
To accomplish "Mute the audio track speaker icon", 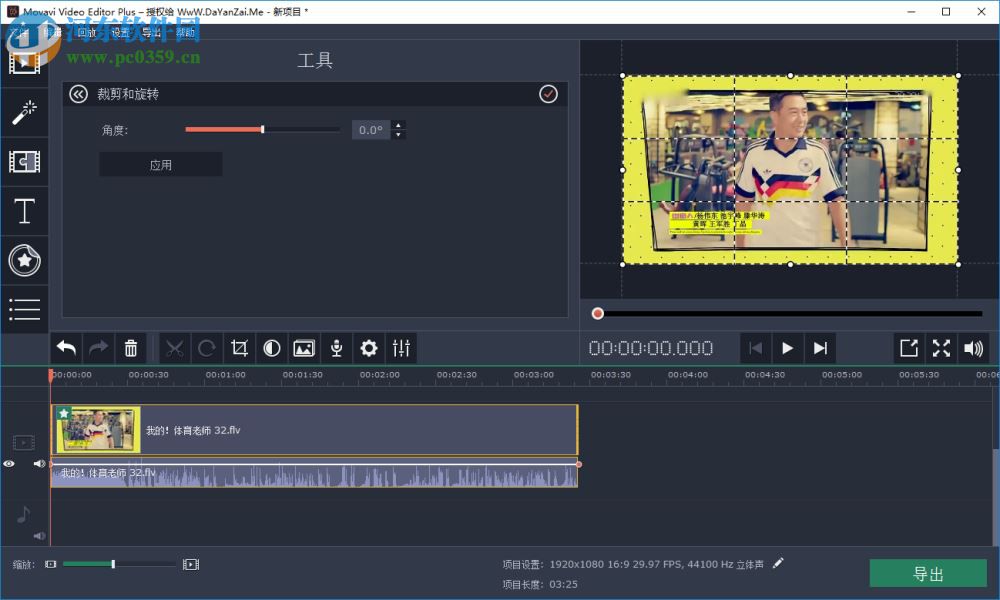I will (39, 535).
